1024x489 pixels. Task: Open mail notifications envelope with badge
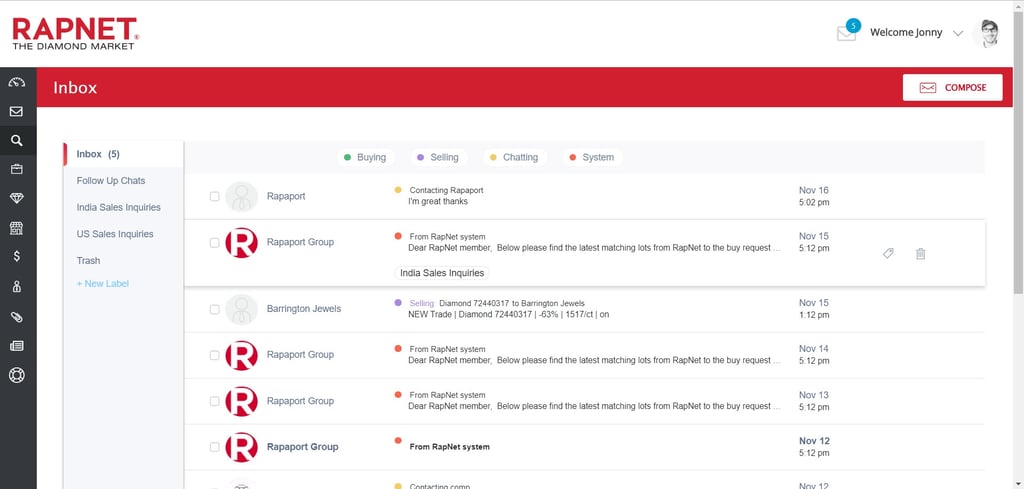tap(847, 33)
